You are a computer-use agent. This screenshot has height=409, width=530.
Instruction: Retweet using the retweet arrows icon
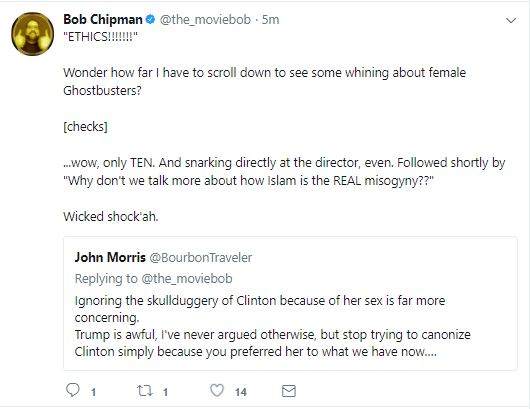145,391
